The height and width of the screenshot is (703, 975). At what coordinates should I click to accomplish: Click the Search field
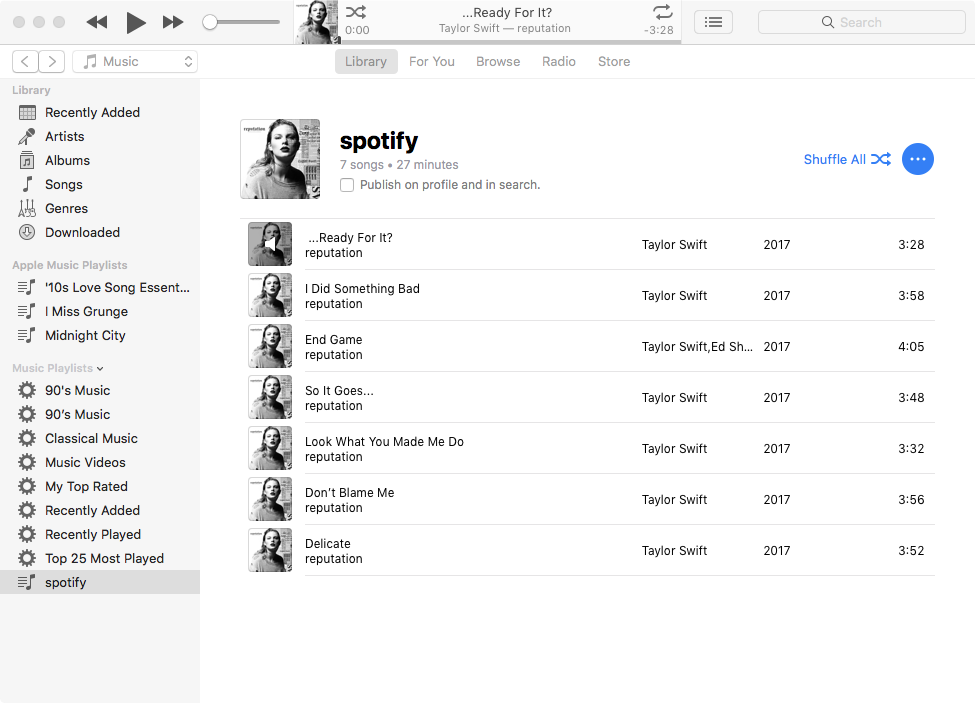(860, 22)
